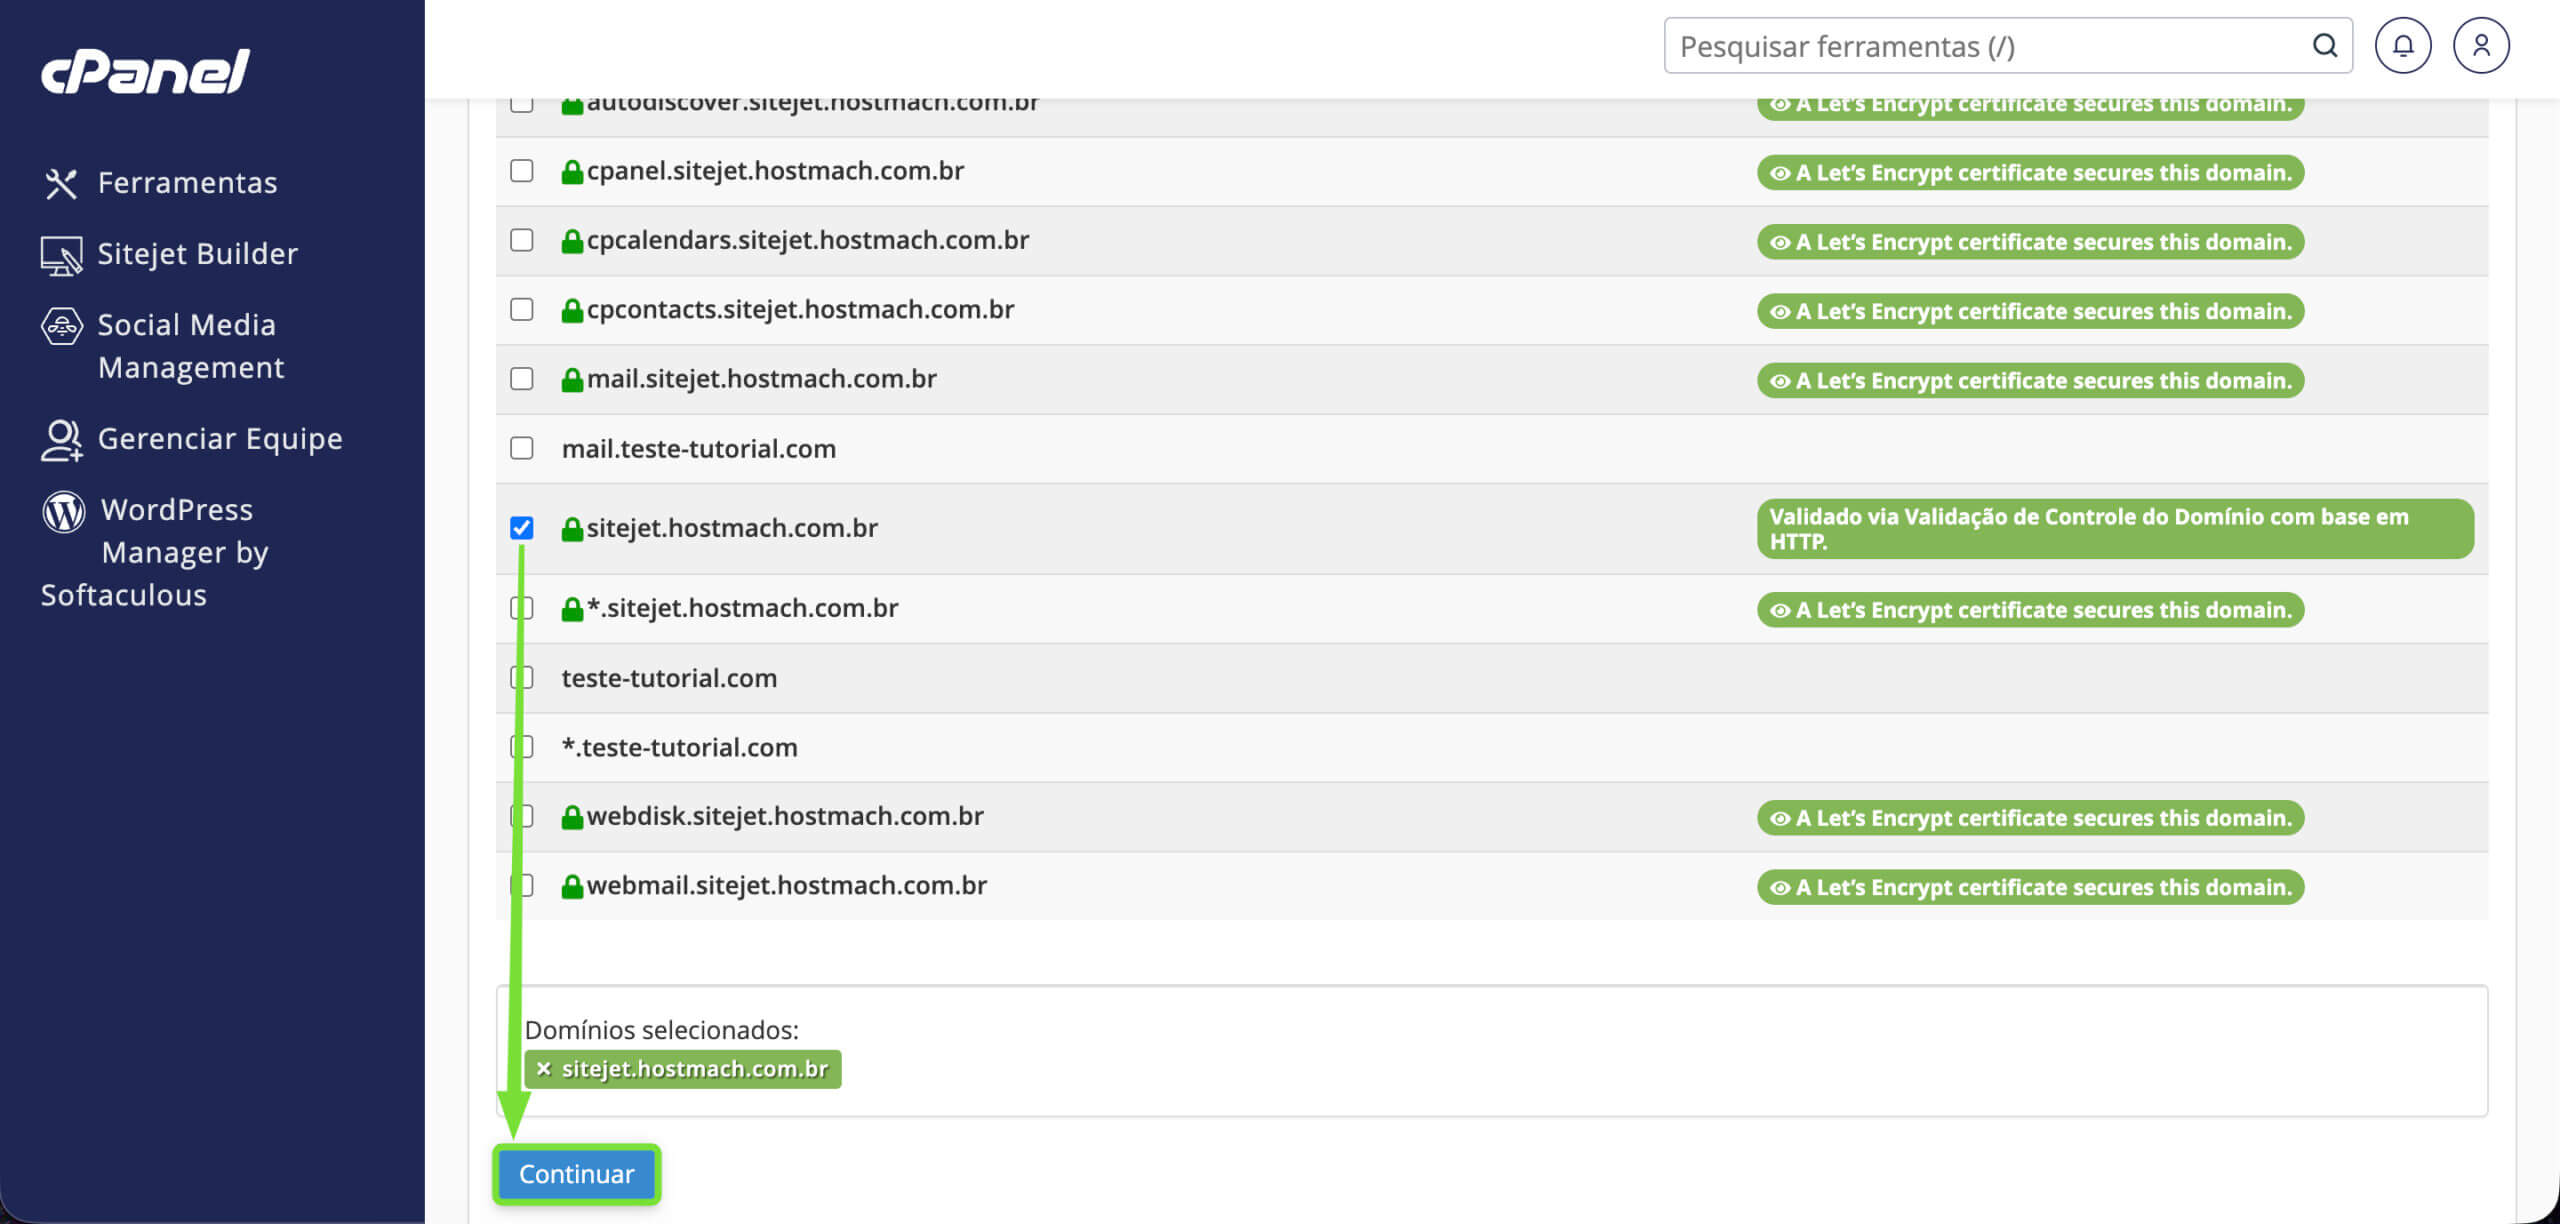The width and height of the screenshot is (2560, 1224).
Task: Click eye icon in cpcontacts certificate badge
Action: [x=1780, y=312]
